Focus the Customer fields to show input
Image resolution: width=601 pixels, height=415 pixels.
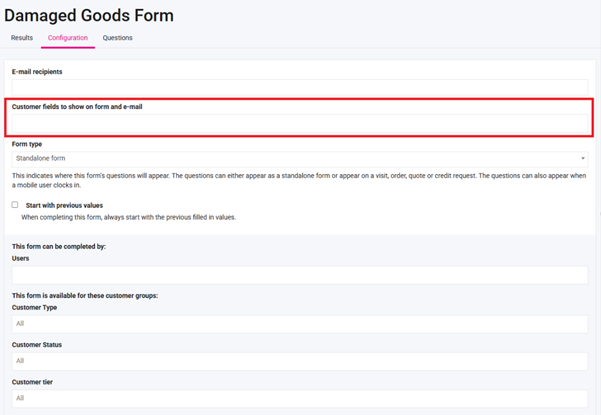[x=299, y=123]
